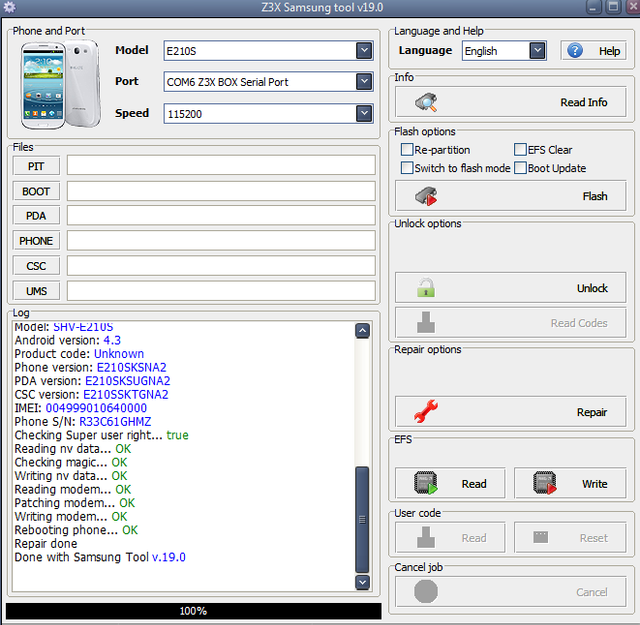Click the User code Read icon
The height and width of the screenshot is (625, 640).
click(x=426, y=537)
